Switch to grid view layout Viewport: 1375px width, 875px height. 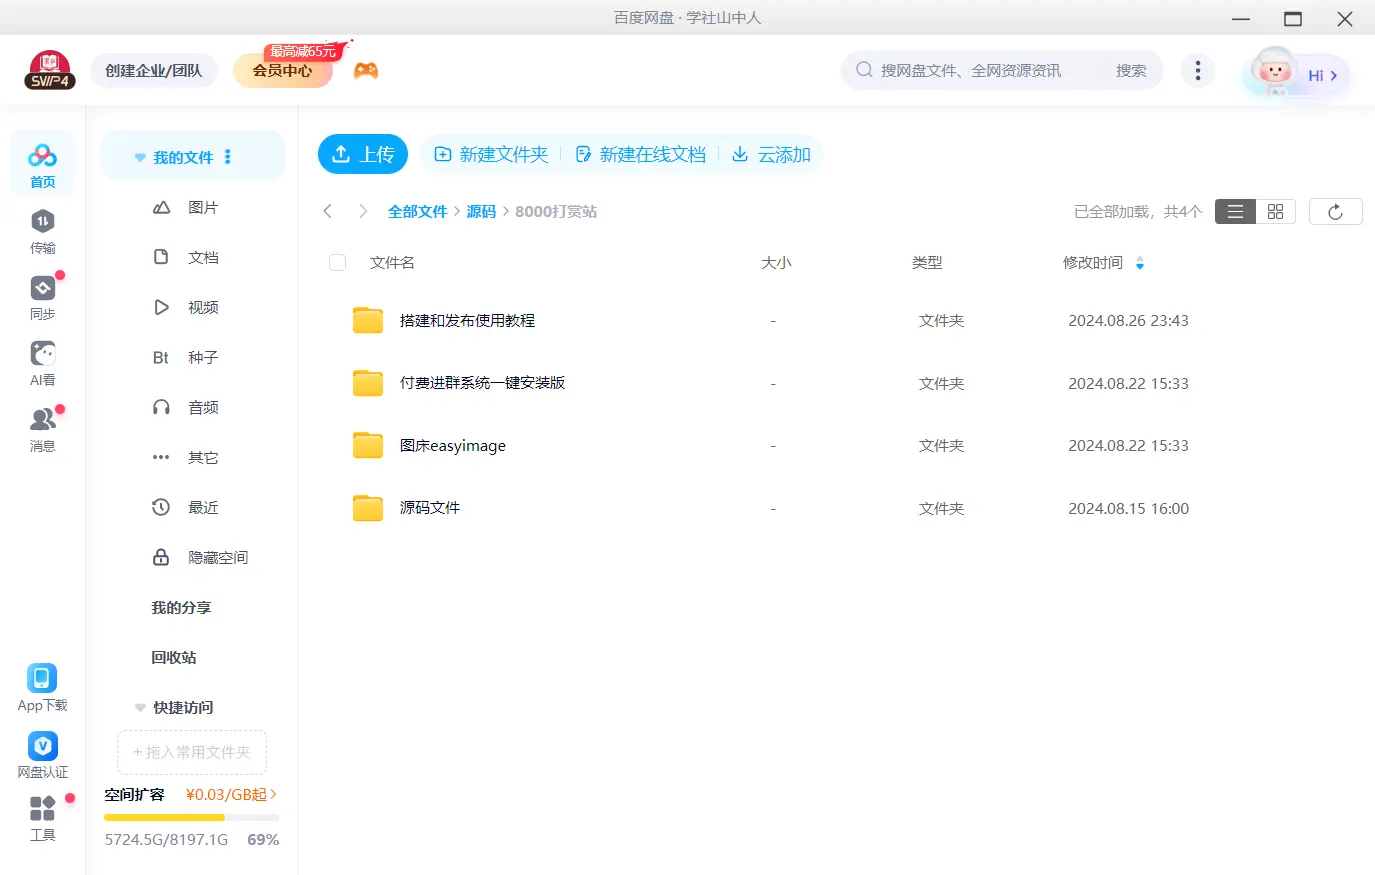tap(1275, 211)
